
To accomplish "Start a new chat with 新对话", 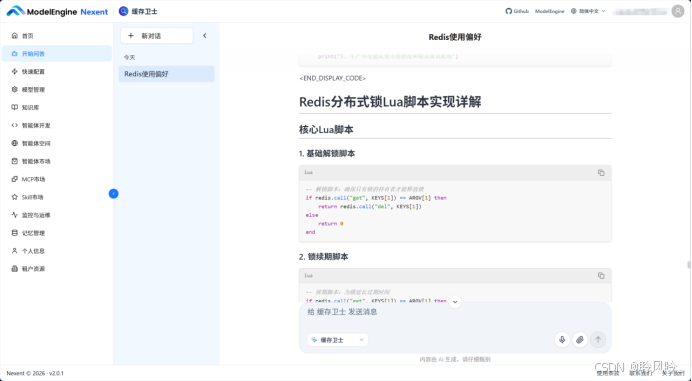I will [157, 36].
